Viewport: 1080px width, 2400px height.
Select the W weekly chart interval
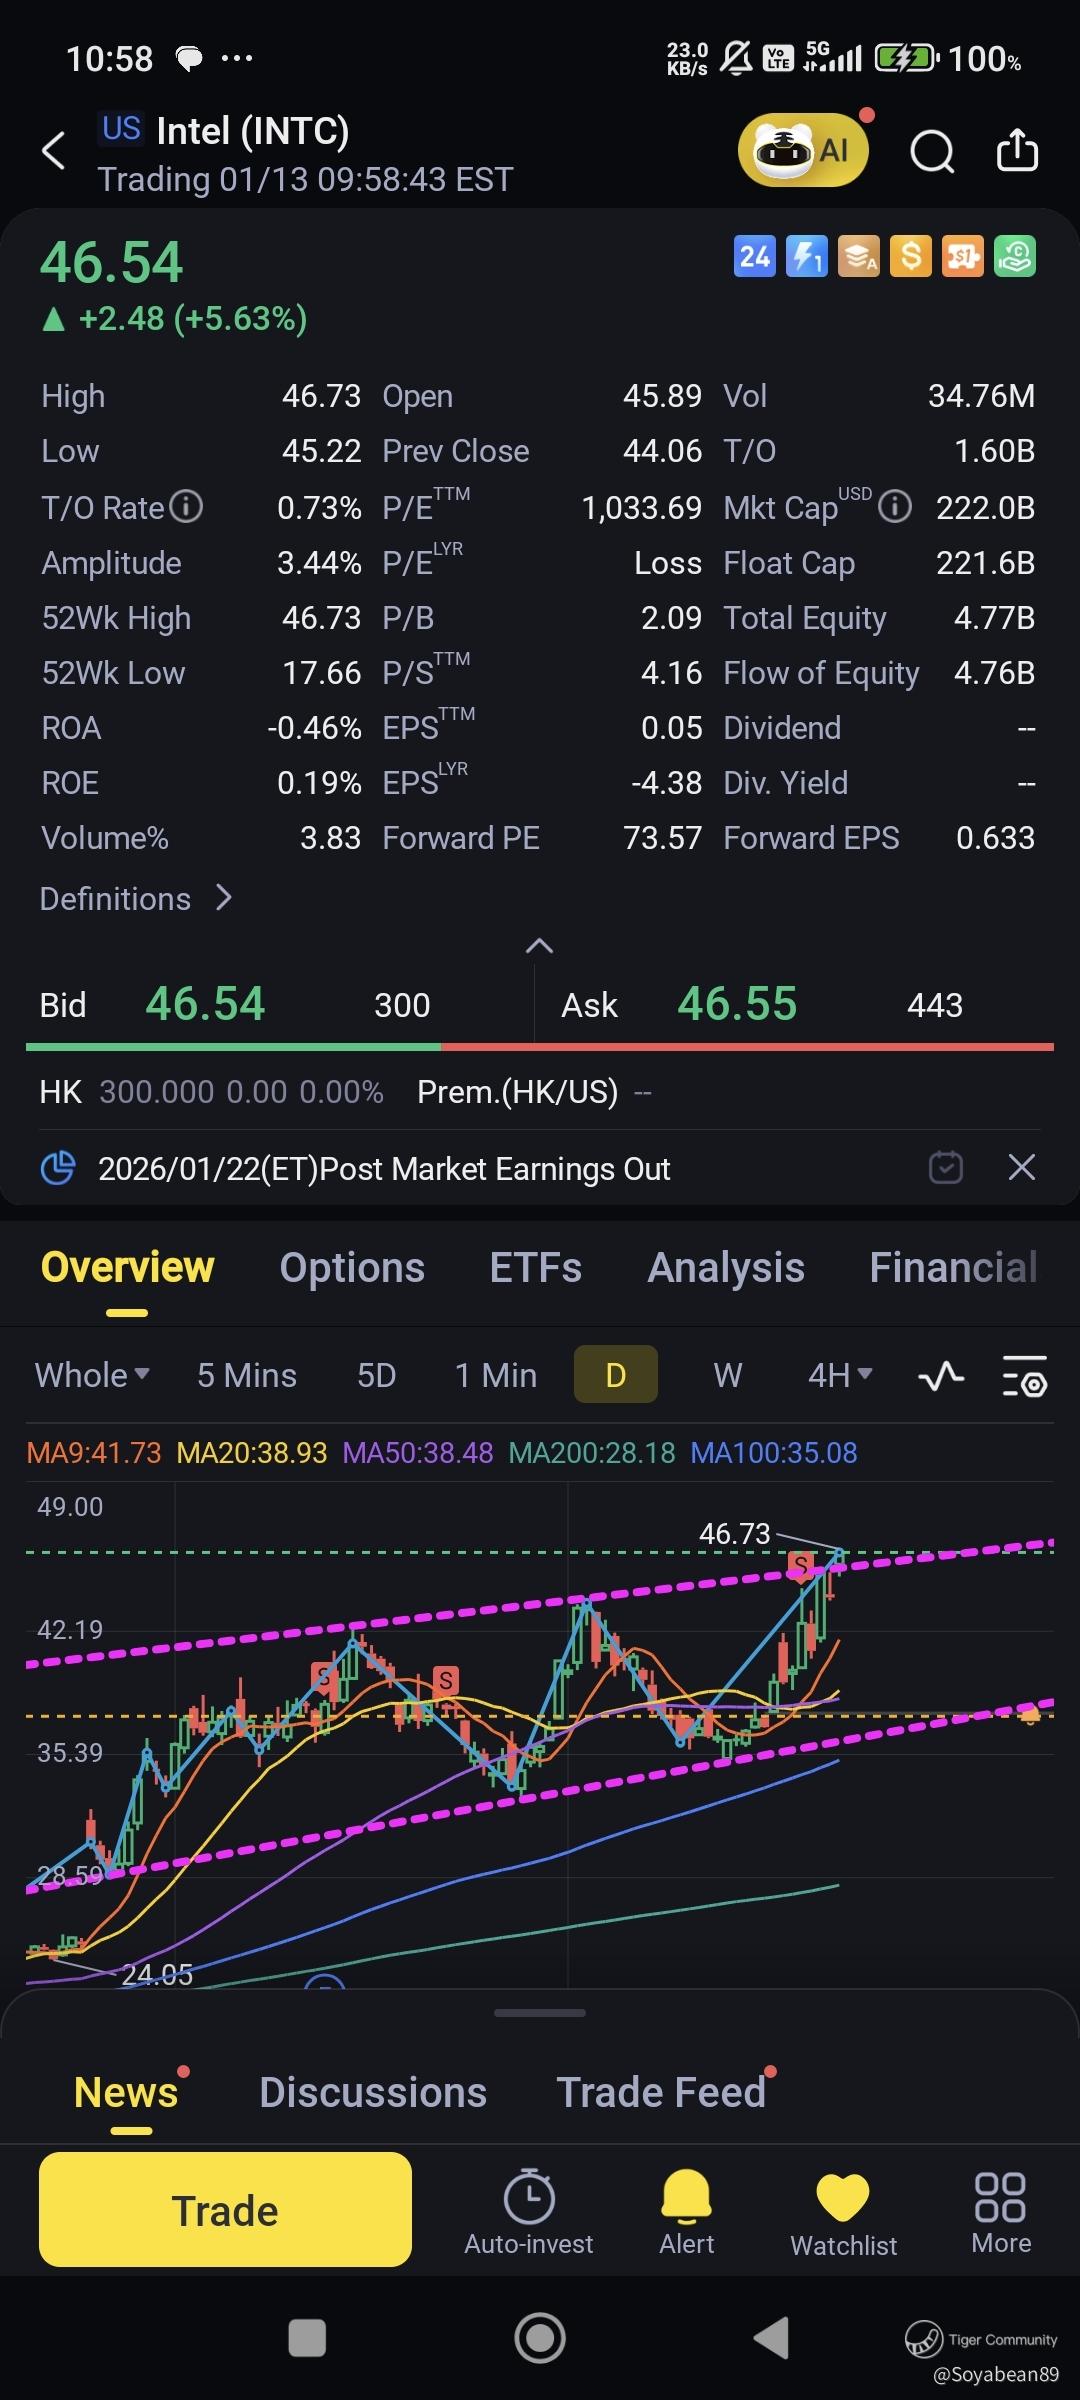point(728,1375)
